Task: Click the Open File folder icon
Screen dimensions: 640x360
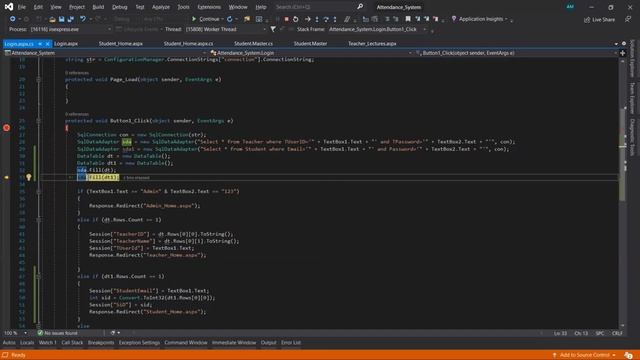Action: pyautogui.click(x=52, y=19)
